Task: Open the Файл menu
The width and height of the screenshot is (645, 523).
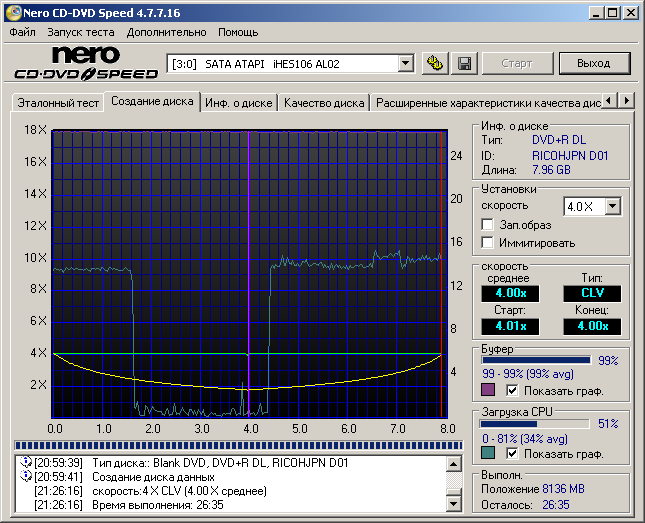Action: click(22, 32)
